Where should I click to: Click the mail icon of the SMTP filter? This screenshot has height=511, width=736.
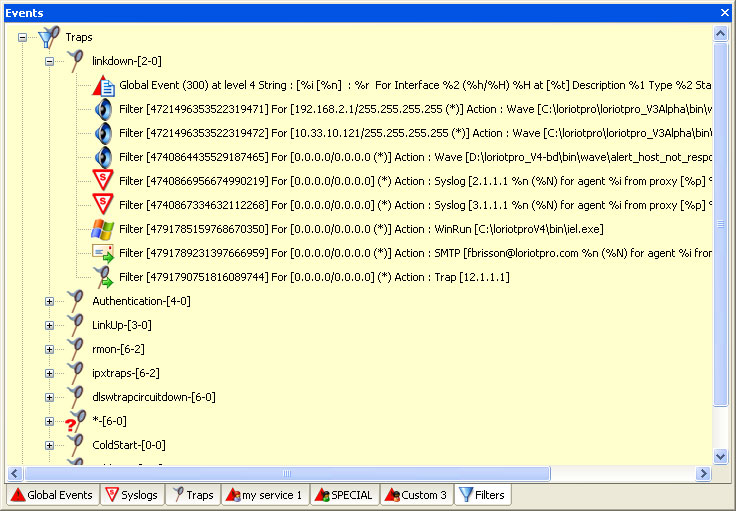pos(103,253)
